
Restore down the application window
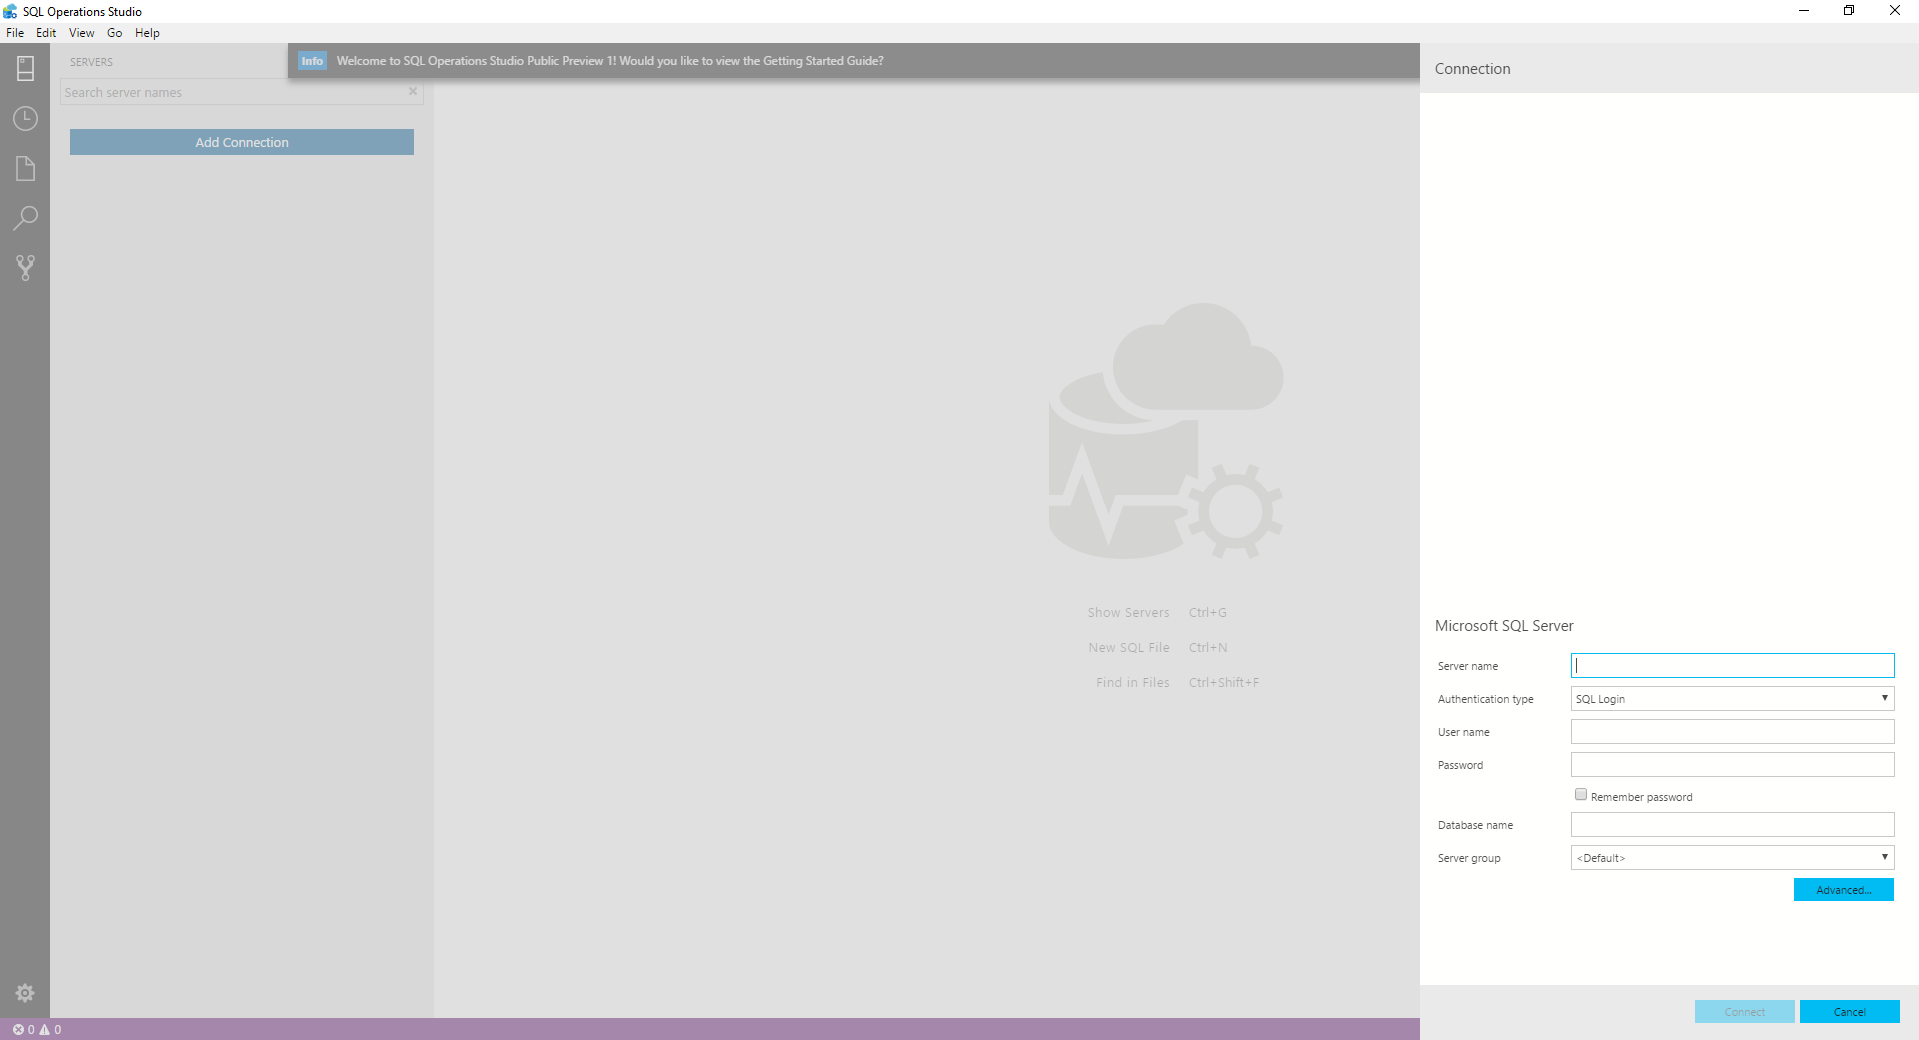tap(1849, 11)
